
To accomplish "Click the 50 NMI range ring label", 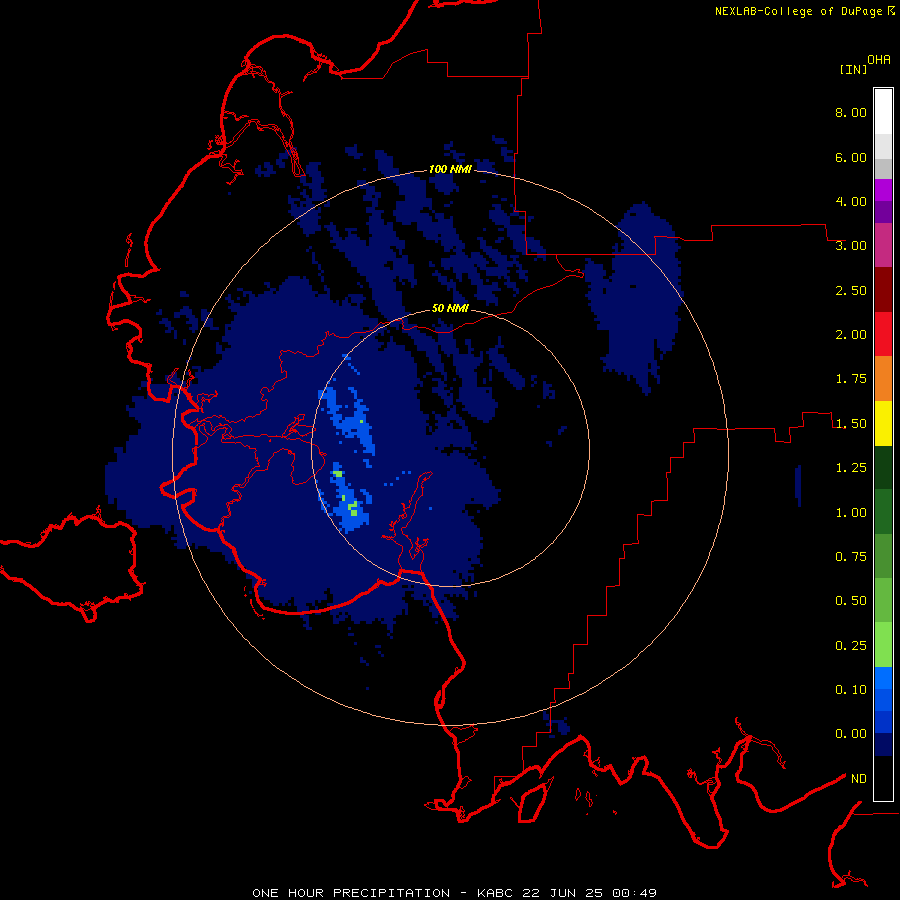I will [x=450, y=308].
